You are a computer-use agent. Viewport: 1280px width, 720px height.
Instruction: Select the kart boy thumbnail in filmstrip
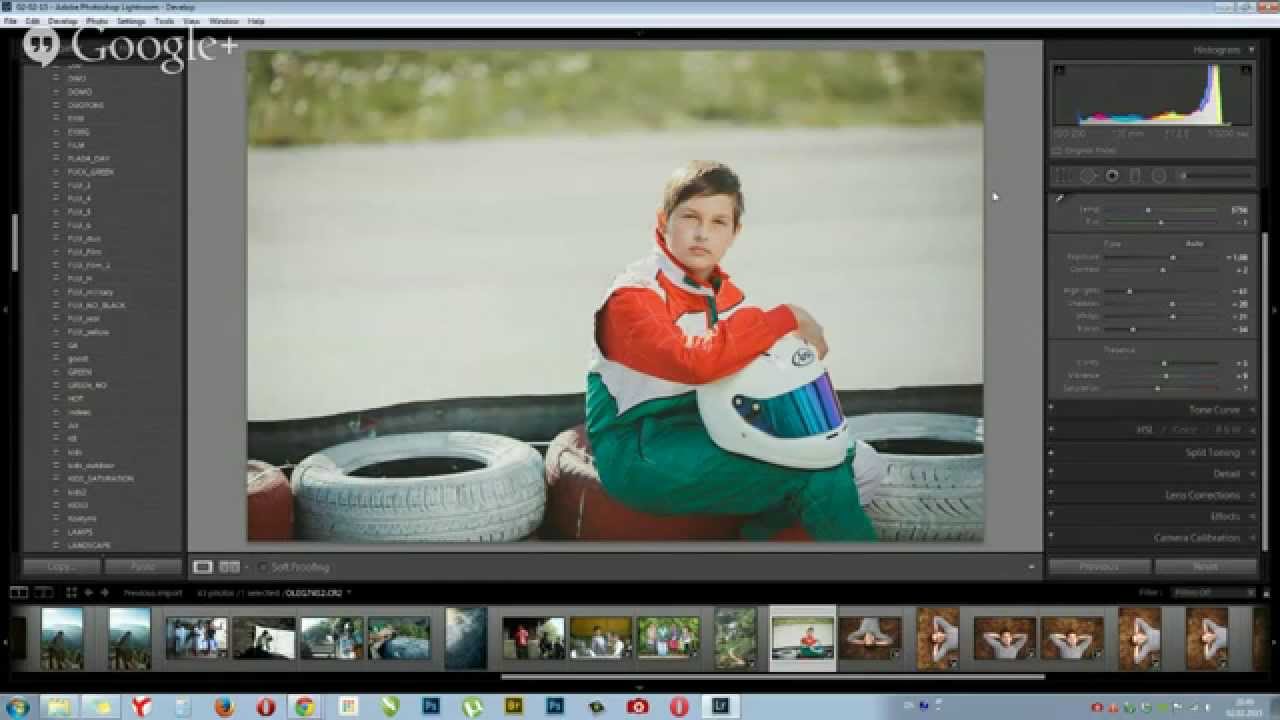point(803,638)
